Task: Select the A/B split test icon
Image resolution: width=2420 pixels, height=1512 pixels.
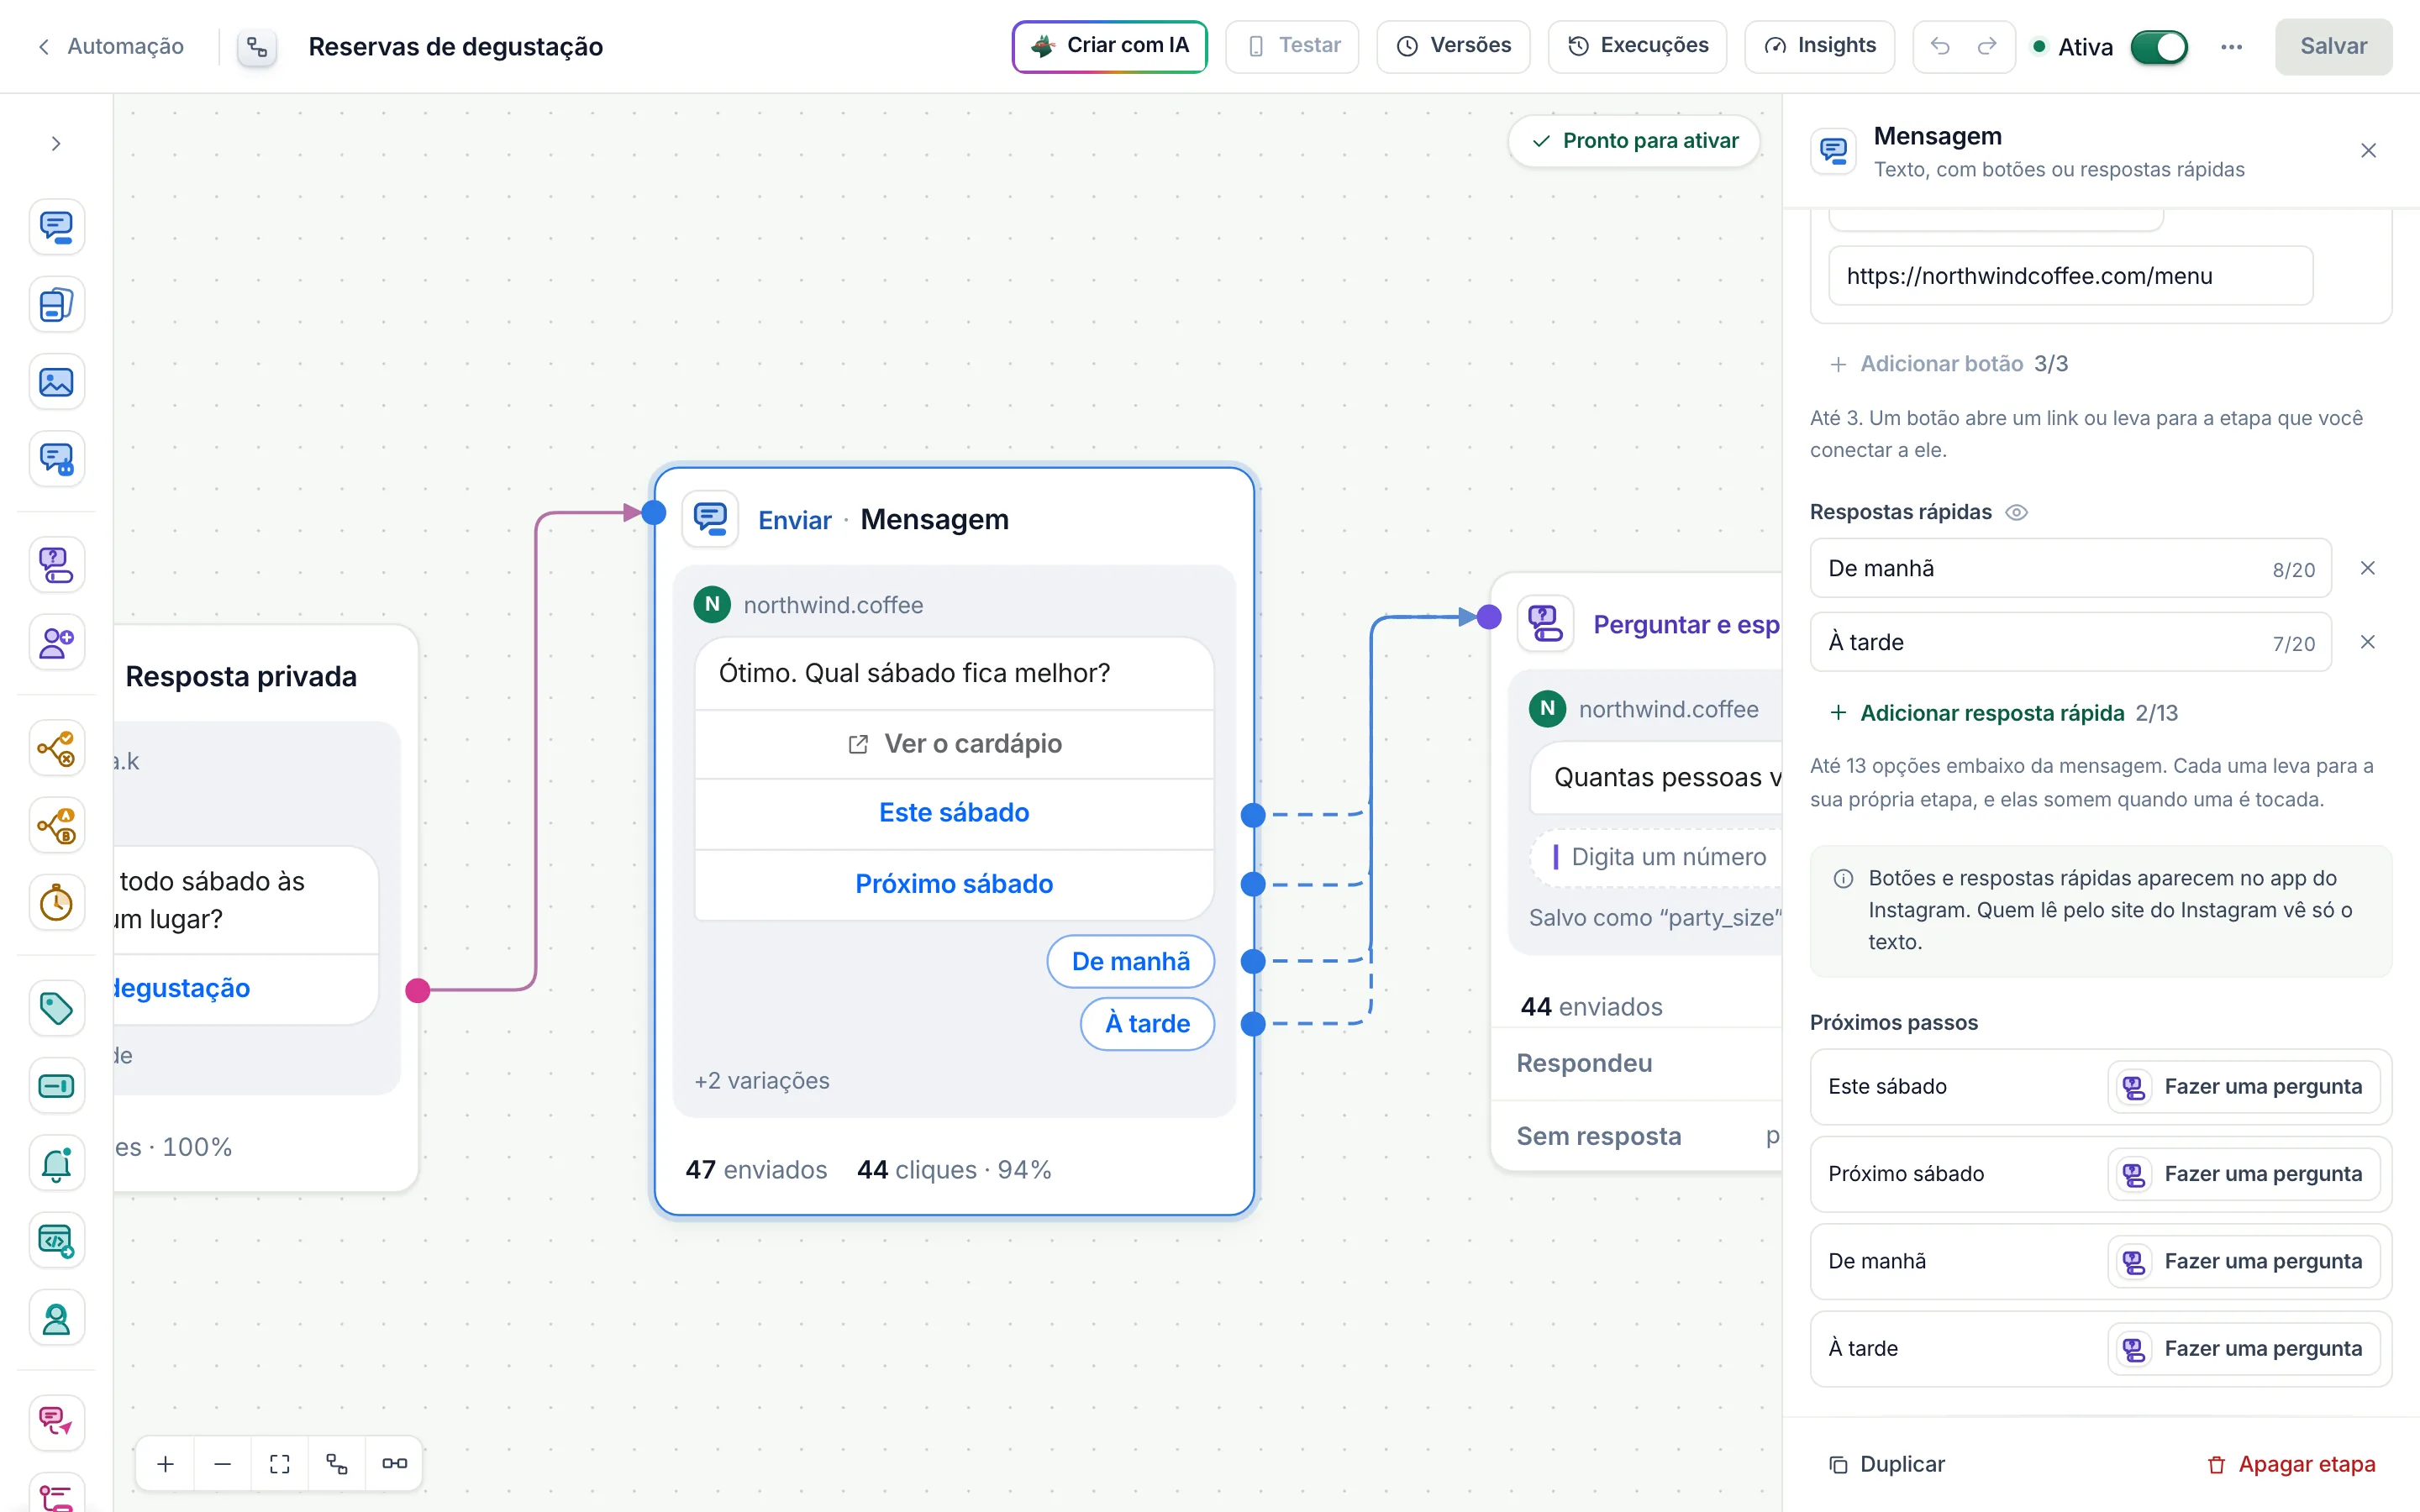Action: pyautogui.click(x=56, y=825)
